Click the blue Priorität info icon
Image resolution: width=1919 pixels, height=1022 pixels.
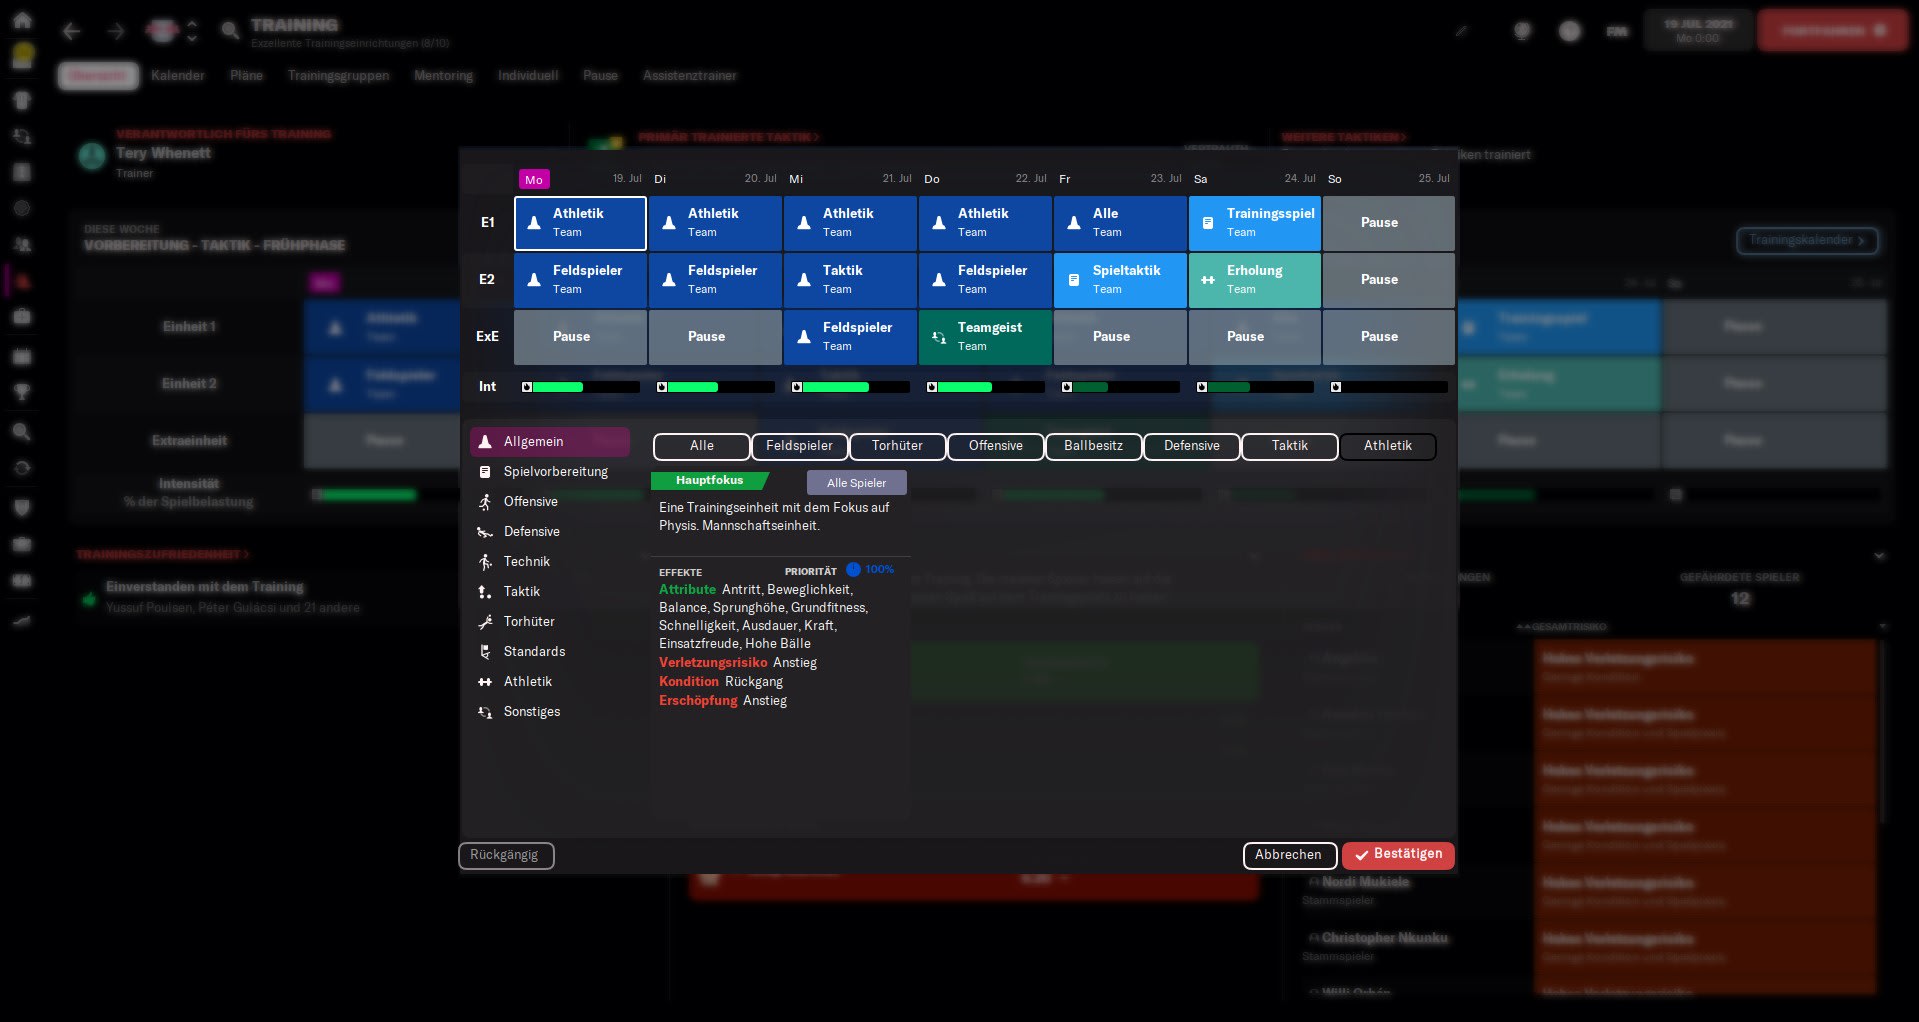(853, 570)
